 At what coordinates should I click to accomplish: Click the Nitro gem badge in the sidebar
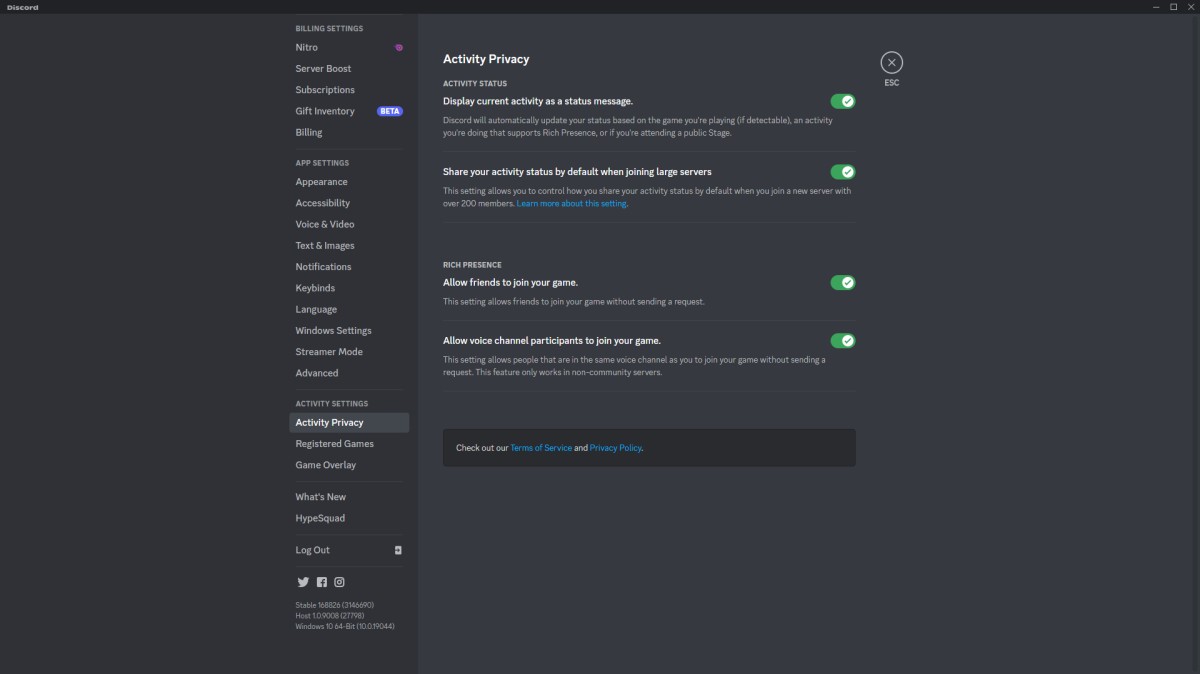[399, 47]
